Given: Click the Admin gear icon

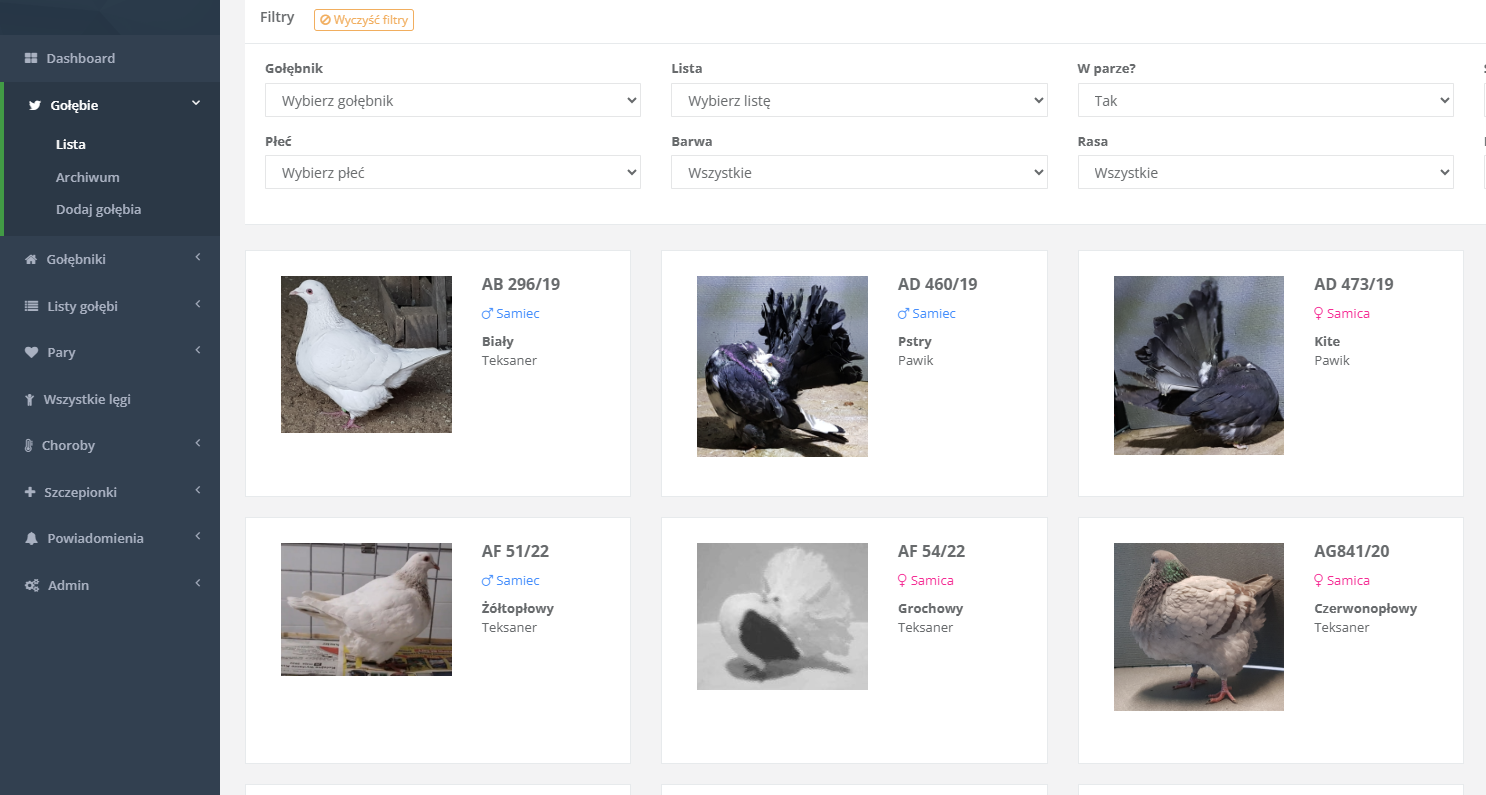Looking at the screenshot, I should coord(29,585).
